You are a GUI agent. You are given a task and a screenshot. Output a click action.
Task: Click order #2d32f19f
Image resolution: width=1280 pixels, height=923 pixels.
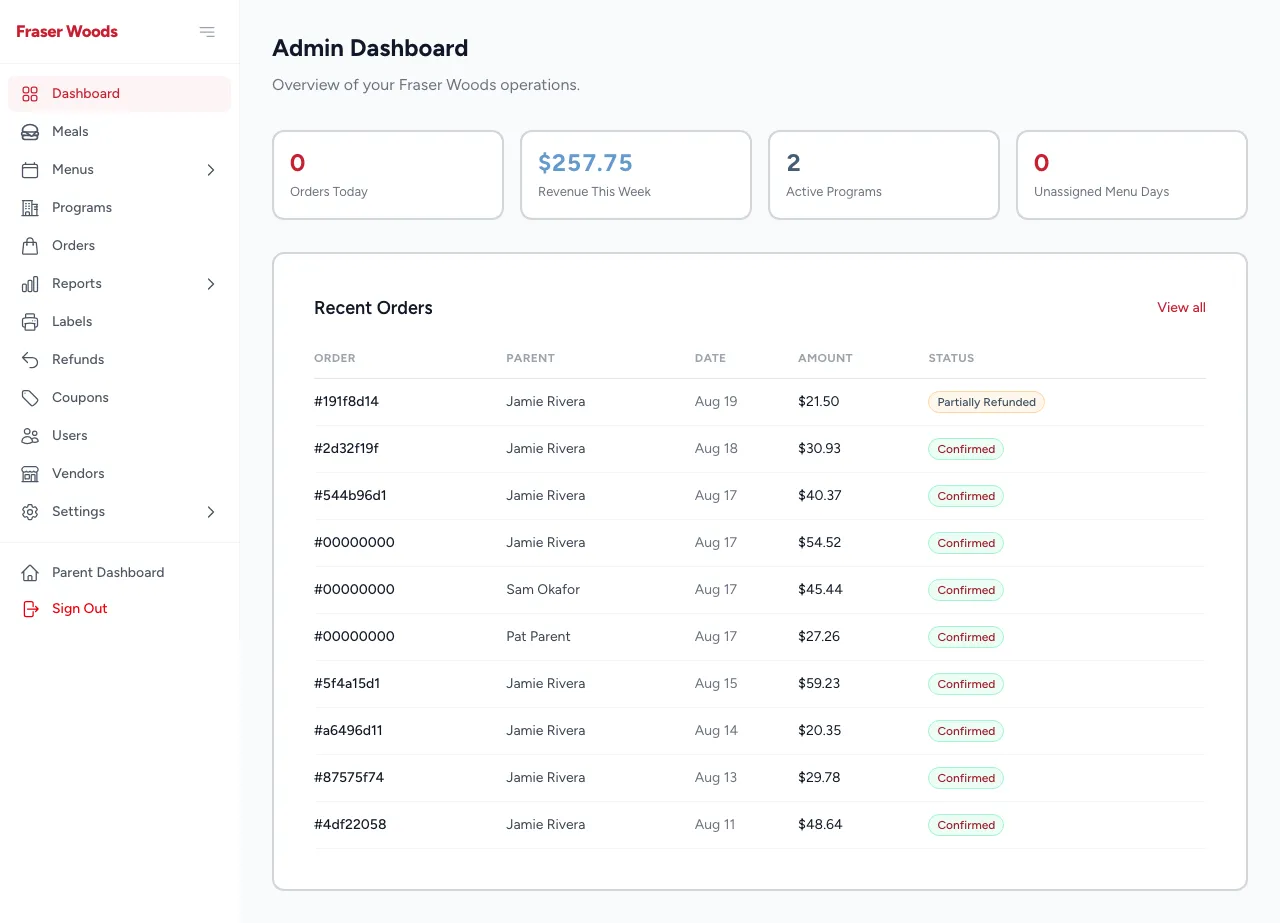tap(346, 449)
